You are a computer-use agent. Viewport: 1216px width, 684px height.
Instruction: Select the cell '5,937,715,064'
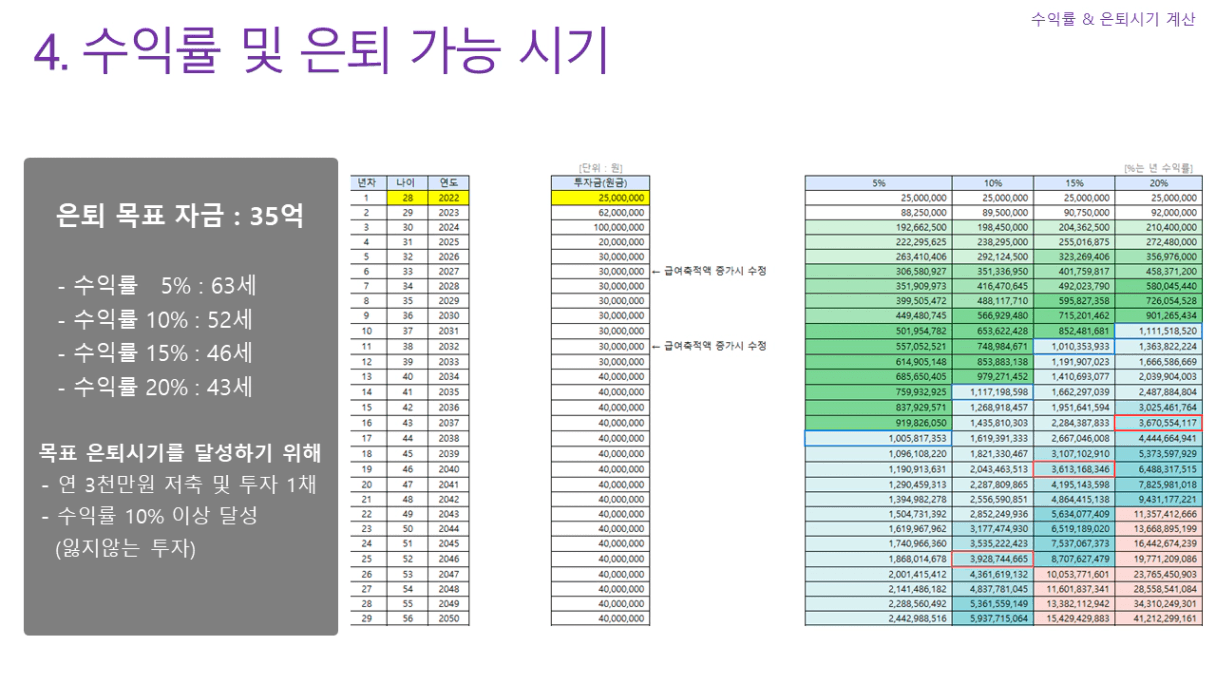click(x=992, y=619)
